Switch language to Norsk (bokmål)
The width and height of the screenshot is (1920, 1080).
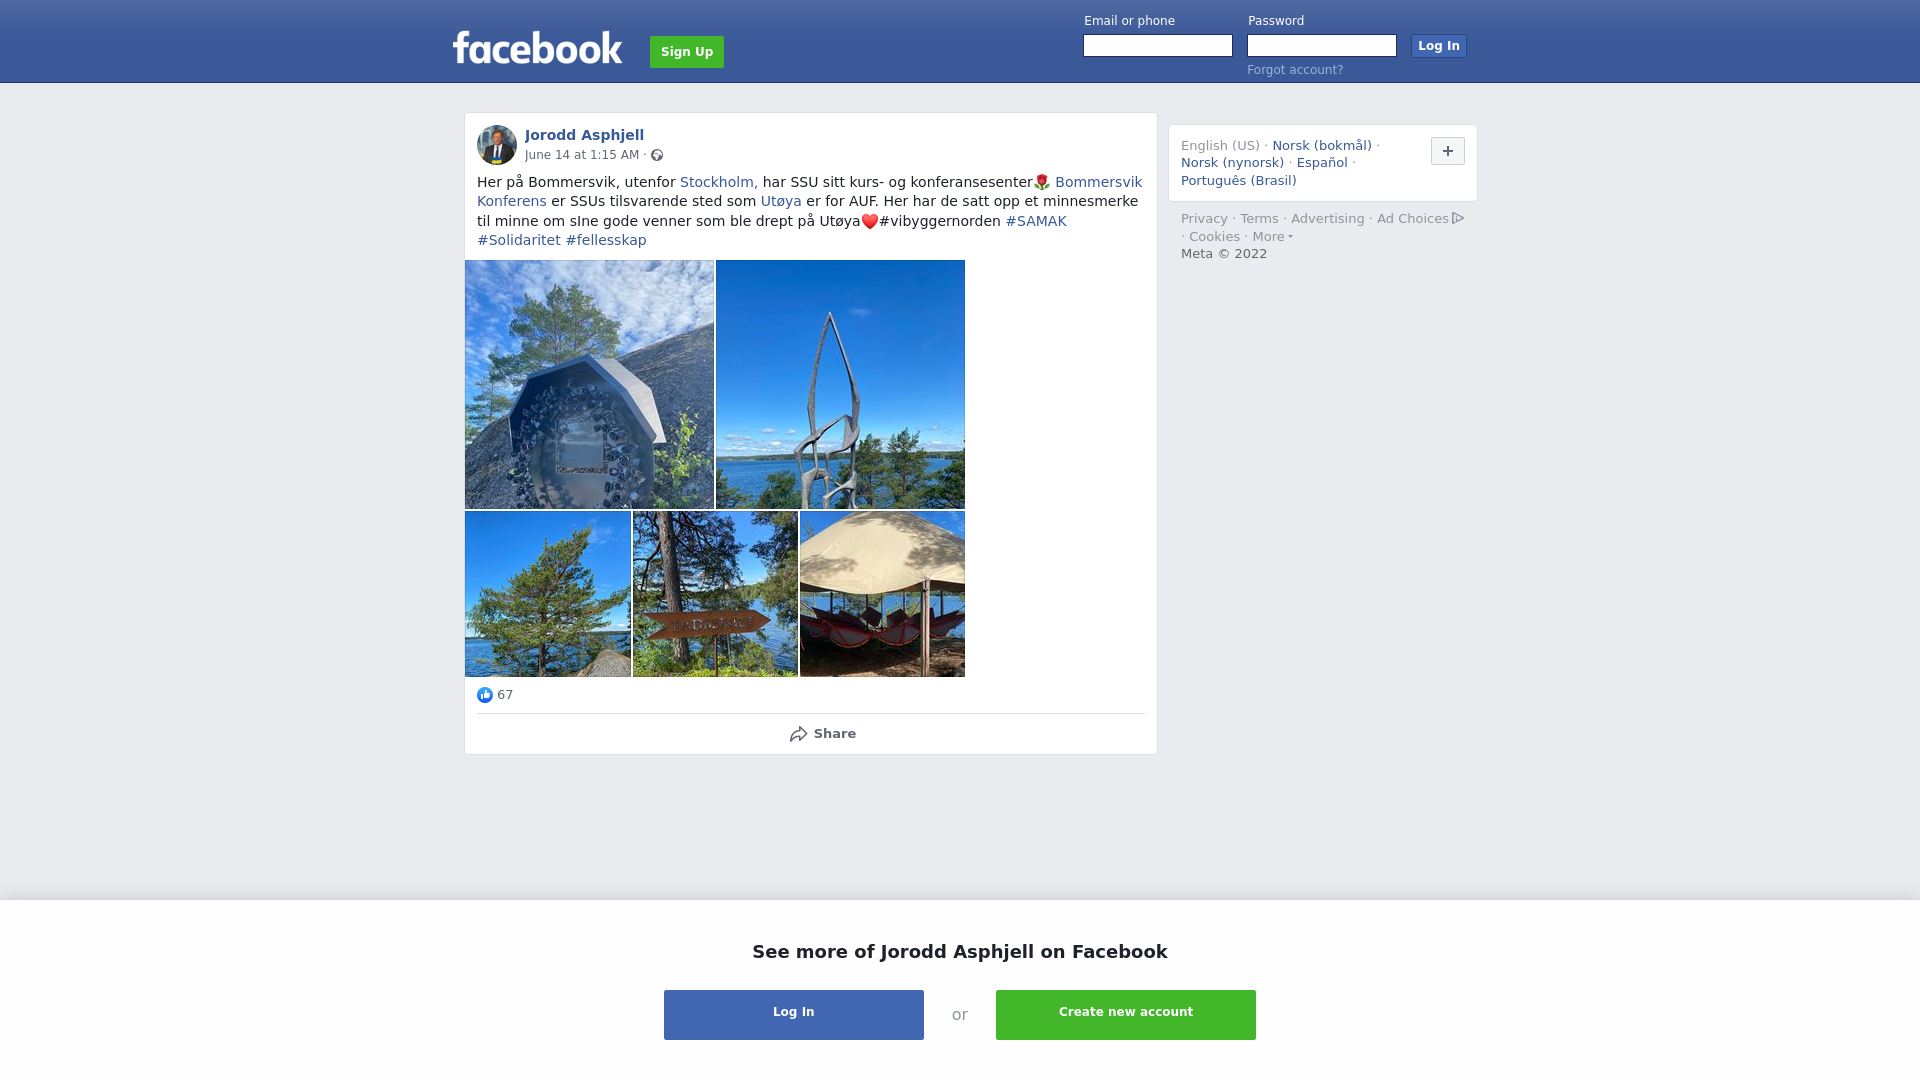coord(1322,146)
